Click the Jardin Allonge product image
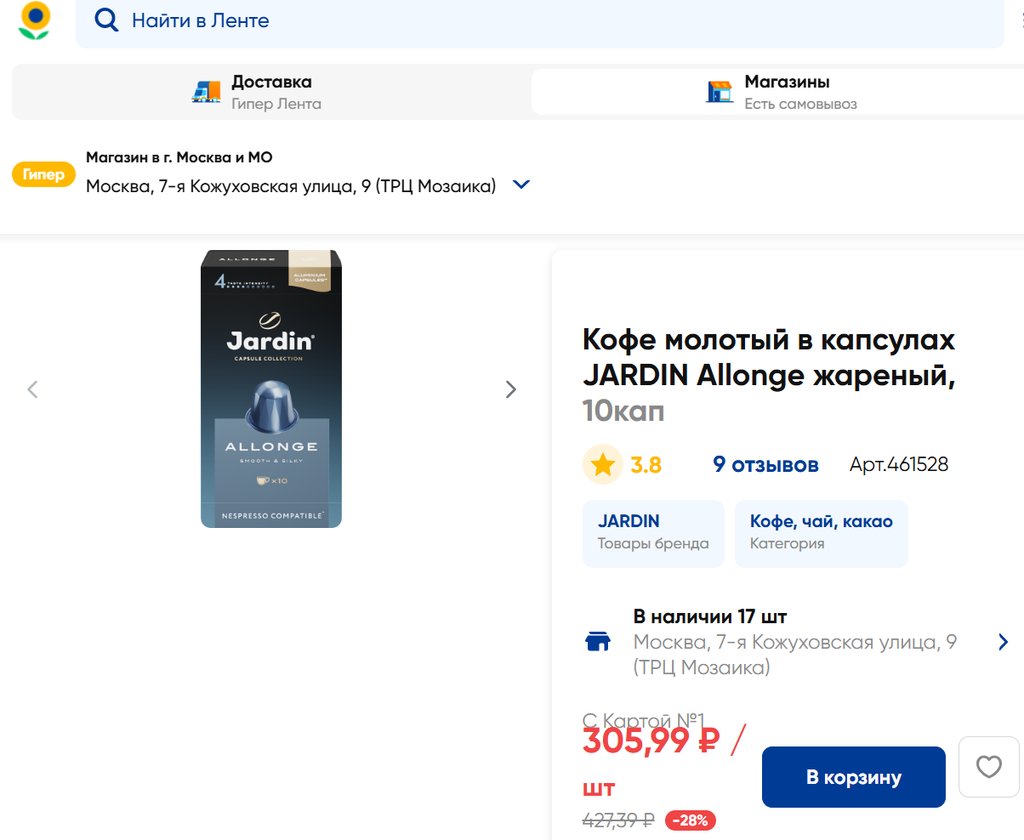1024x840 pixels. [271, 389]
